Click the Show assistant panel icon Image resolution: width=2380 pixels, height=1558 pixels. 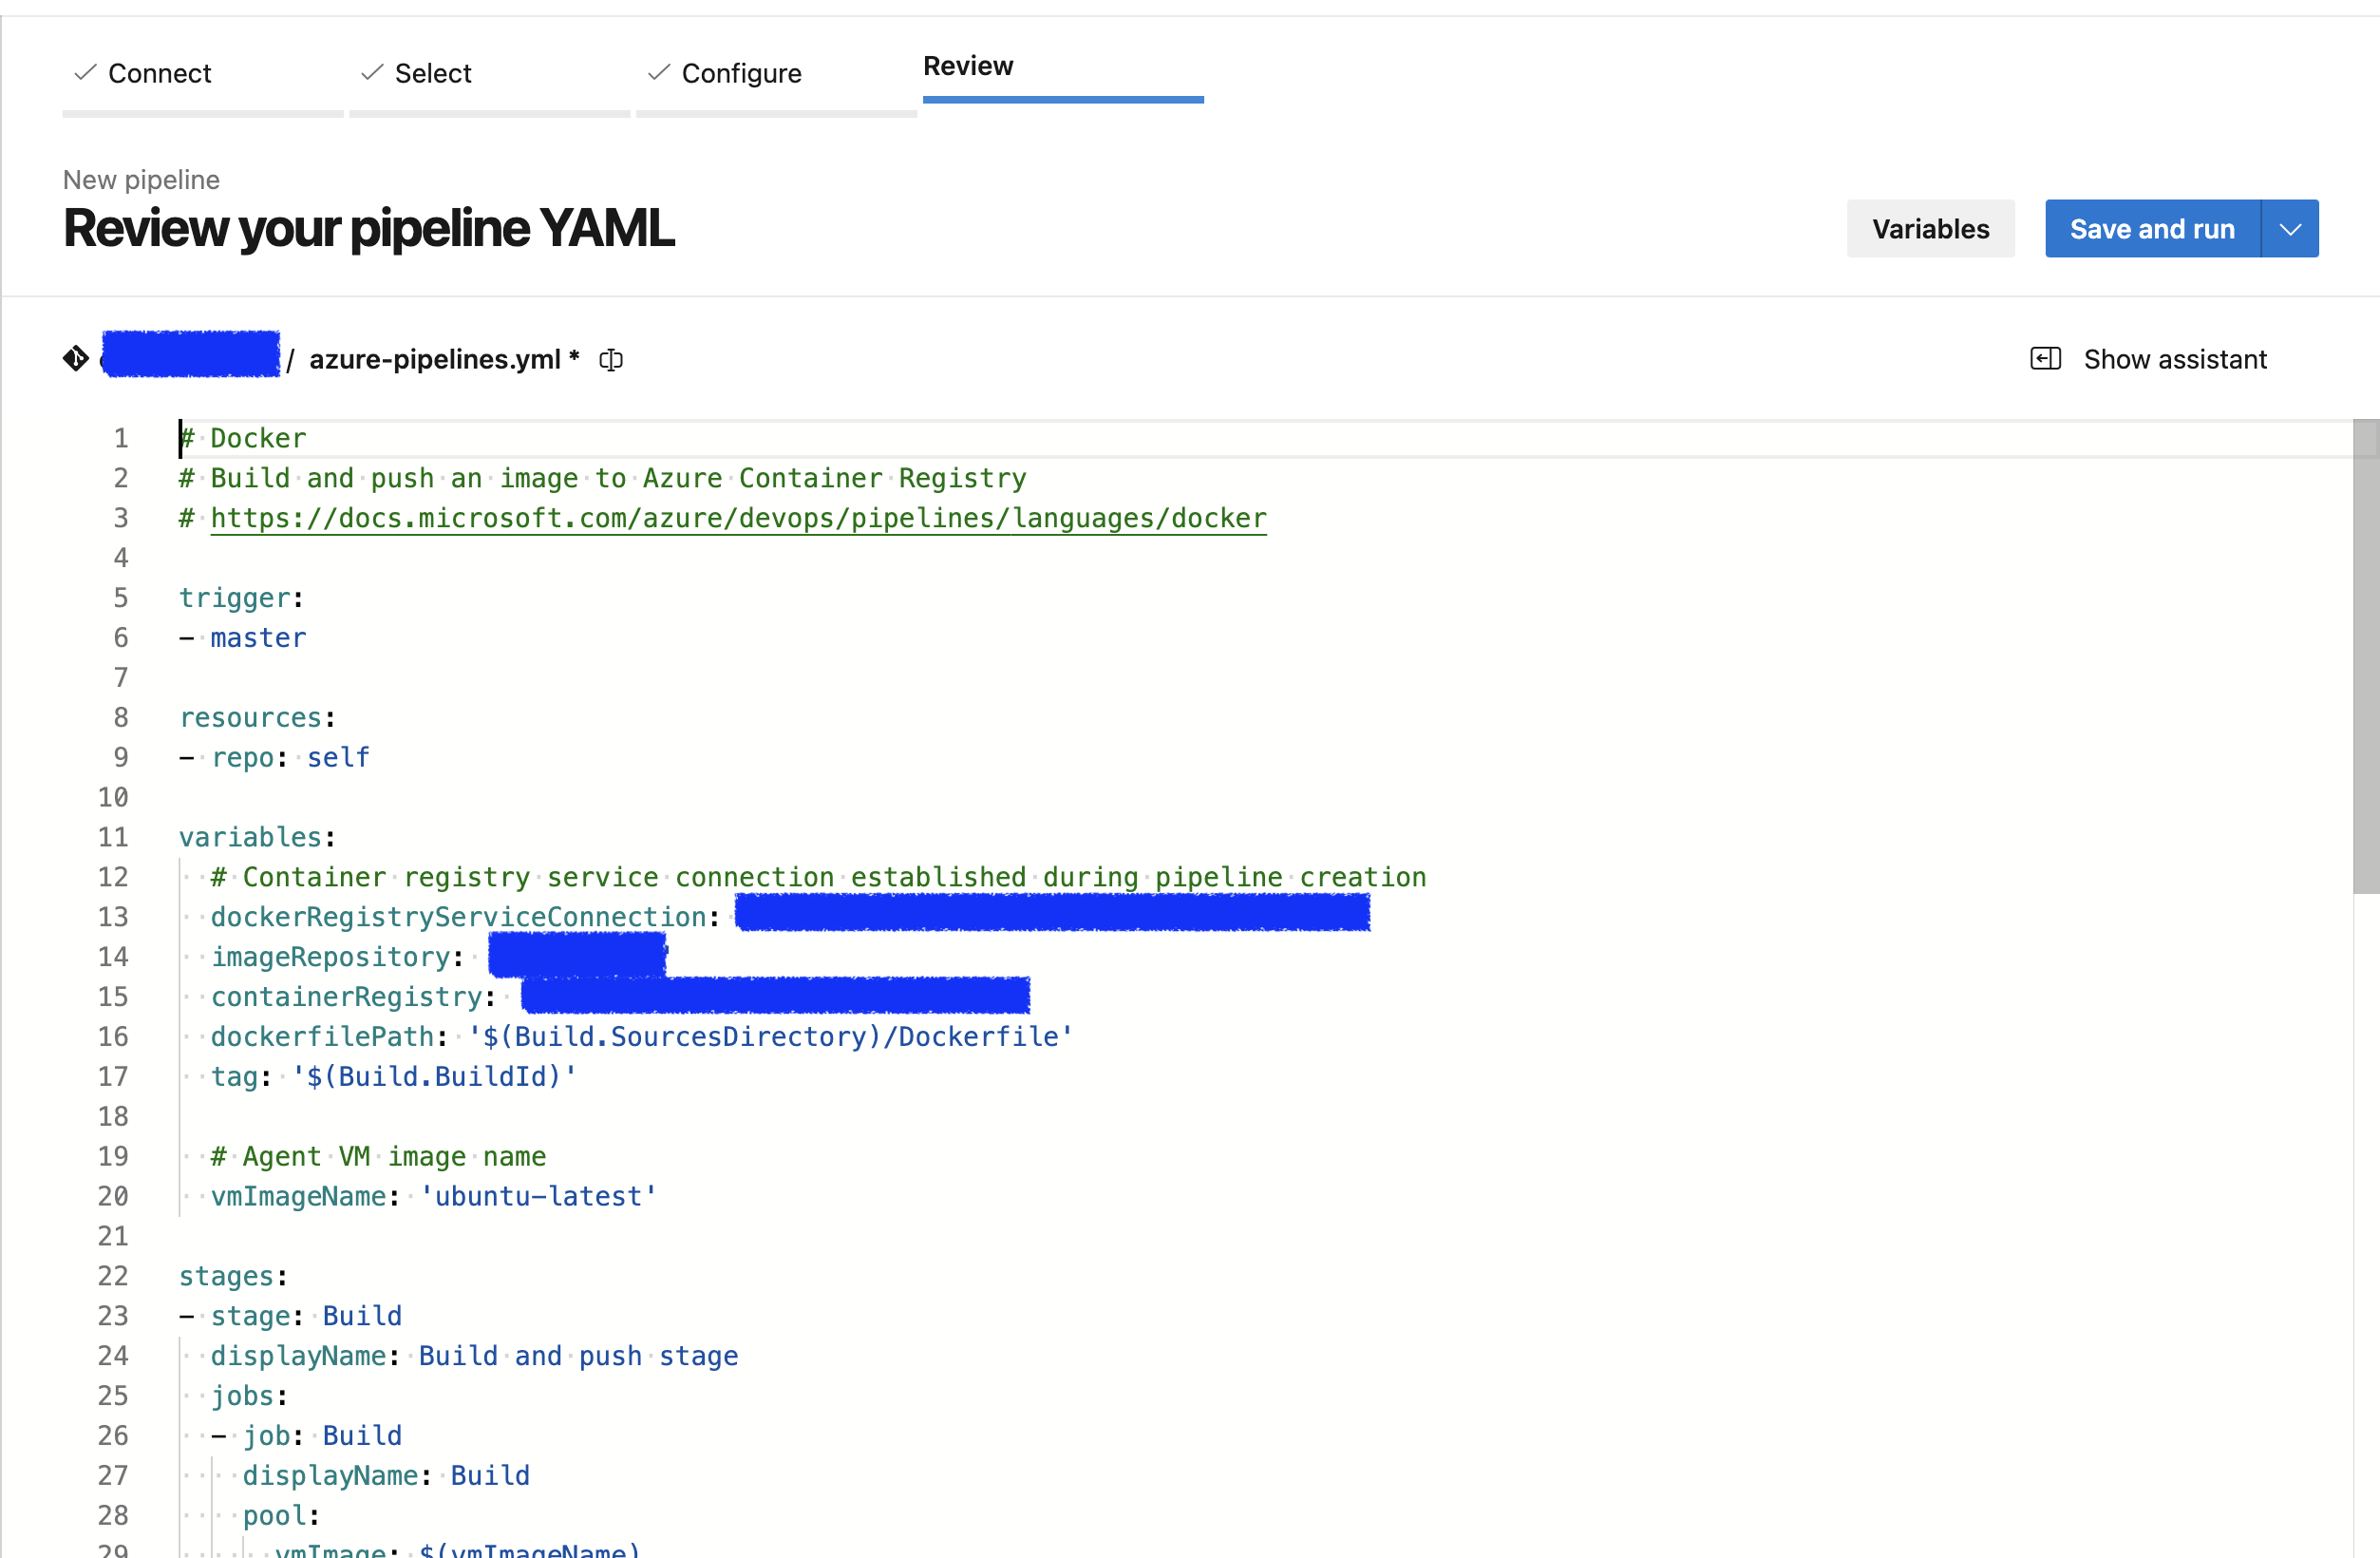coord(2046,358)
